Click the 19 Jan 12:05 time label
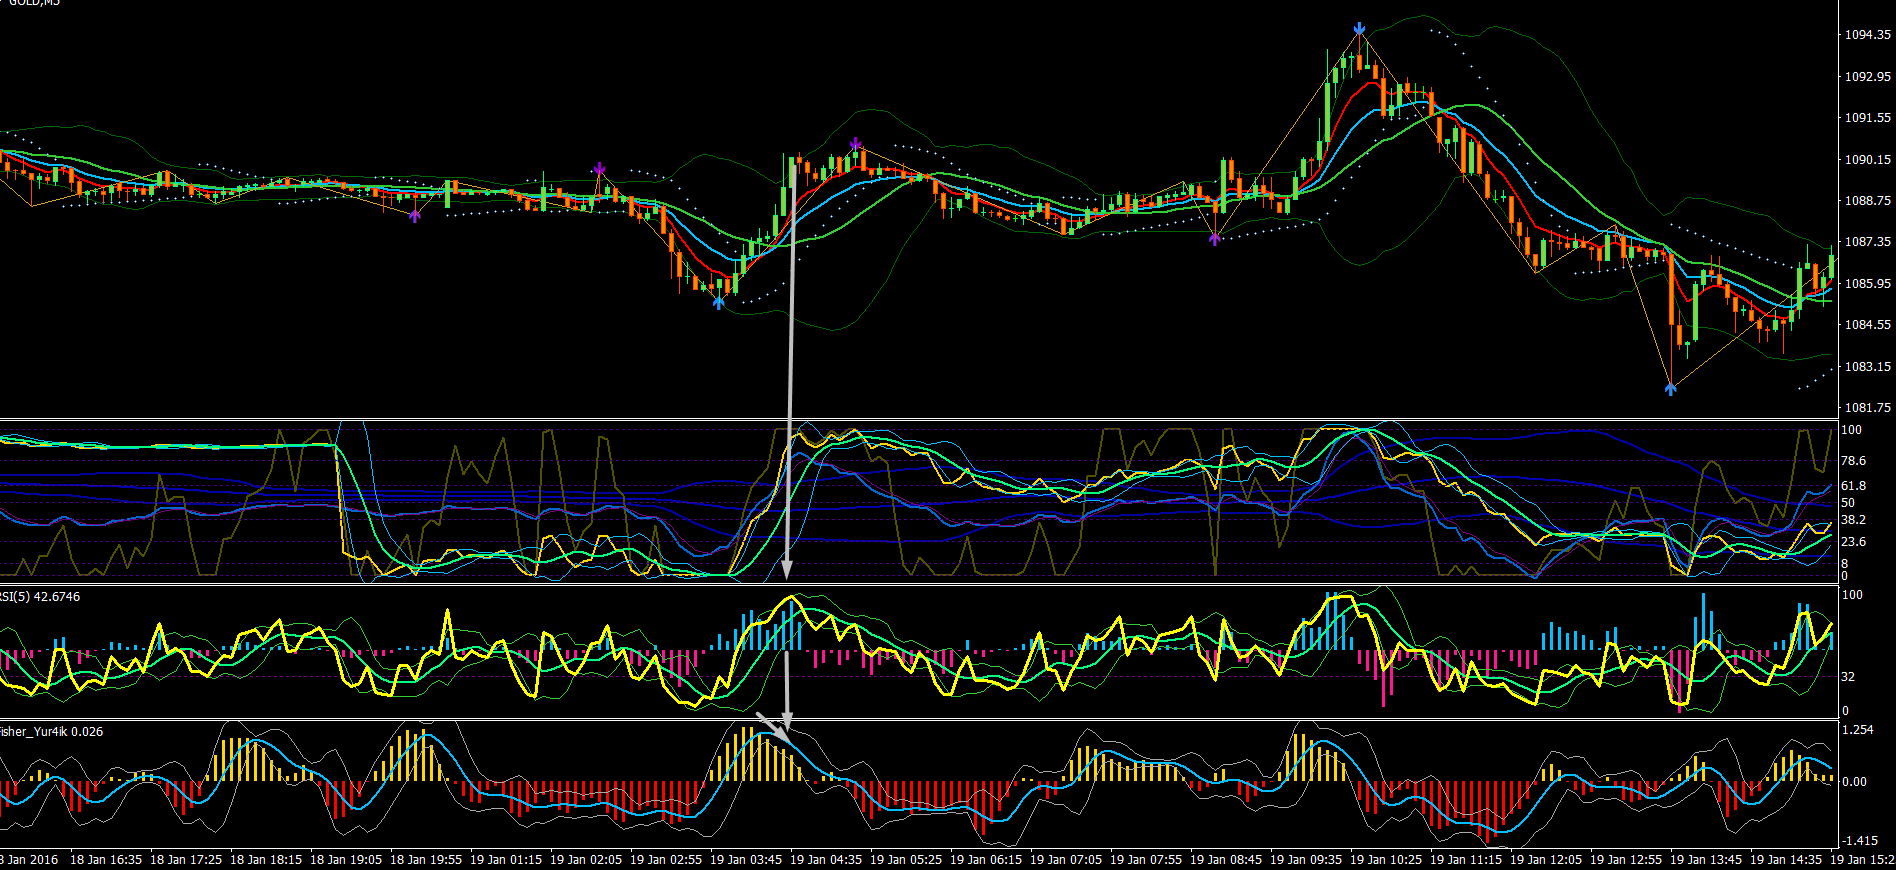This screenshot has width=1896, height=870. tap(1546, 860)
